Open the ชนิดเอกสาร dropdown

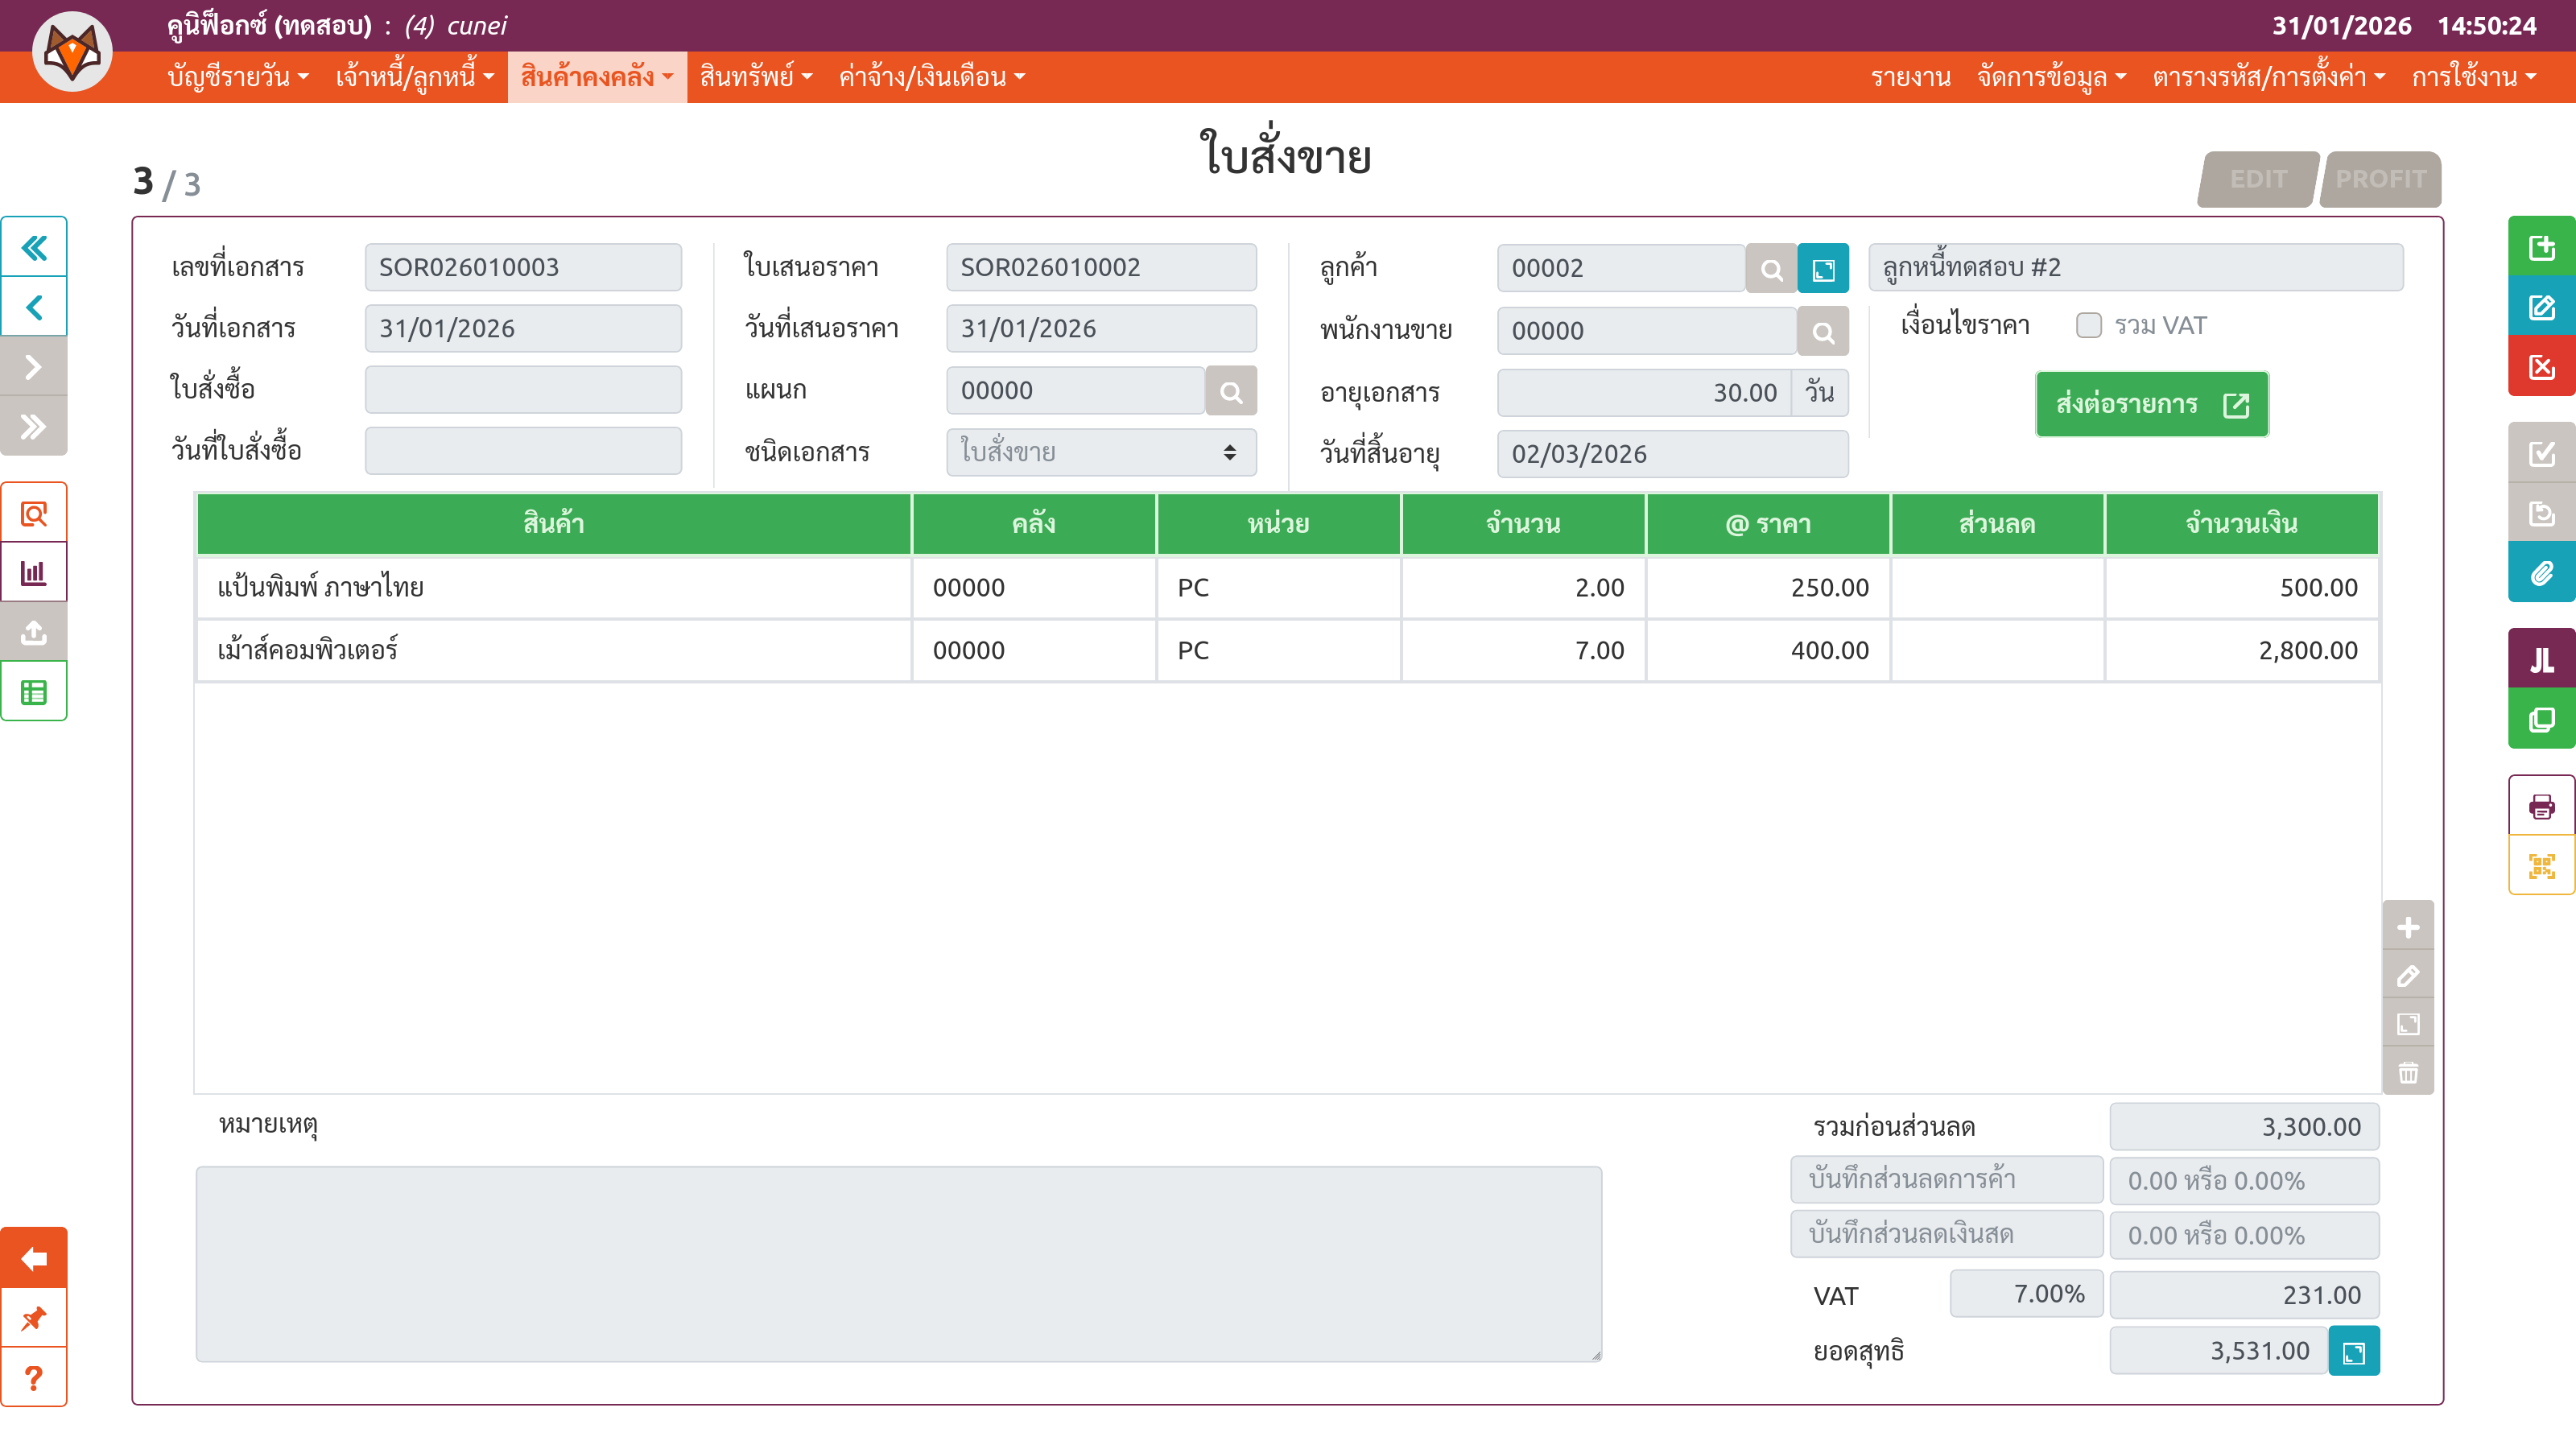[1100, 453]
